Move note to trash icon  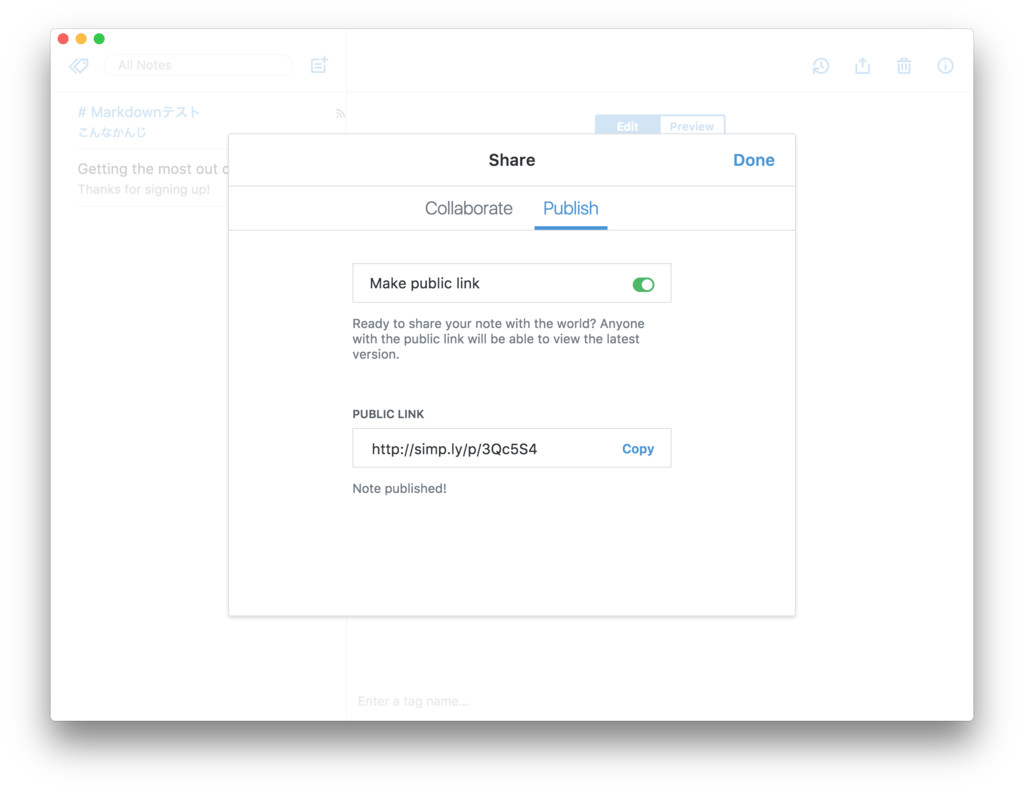[x=904, y=65]
